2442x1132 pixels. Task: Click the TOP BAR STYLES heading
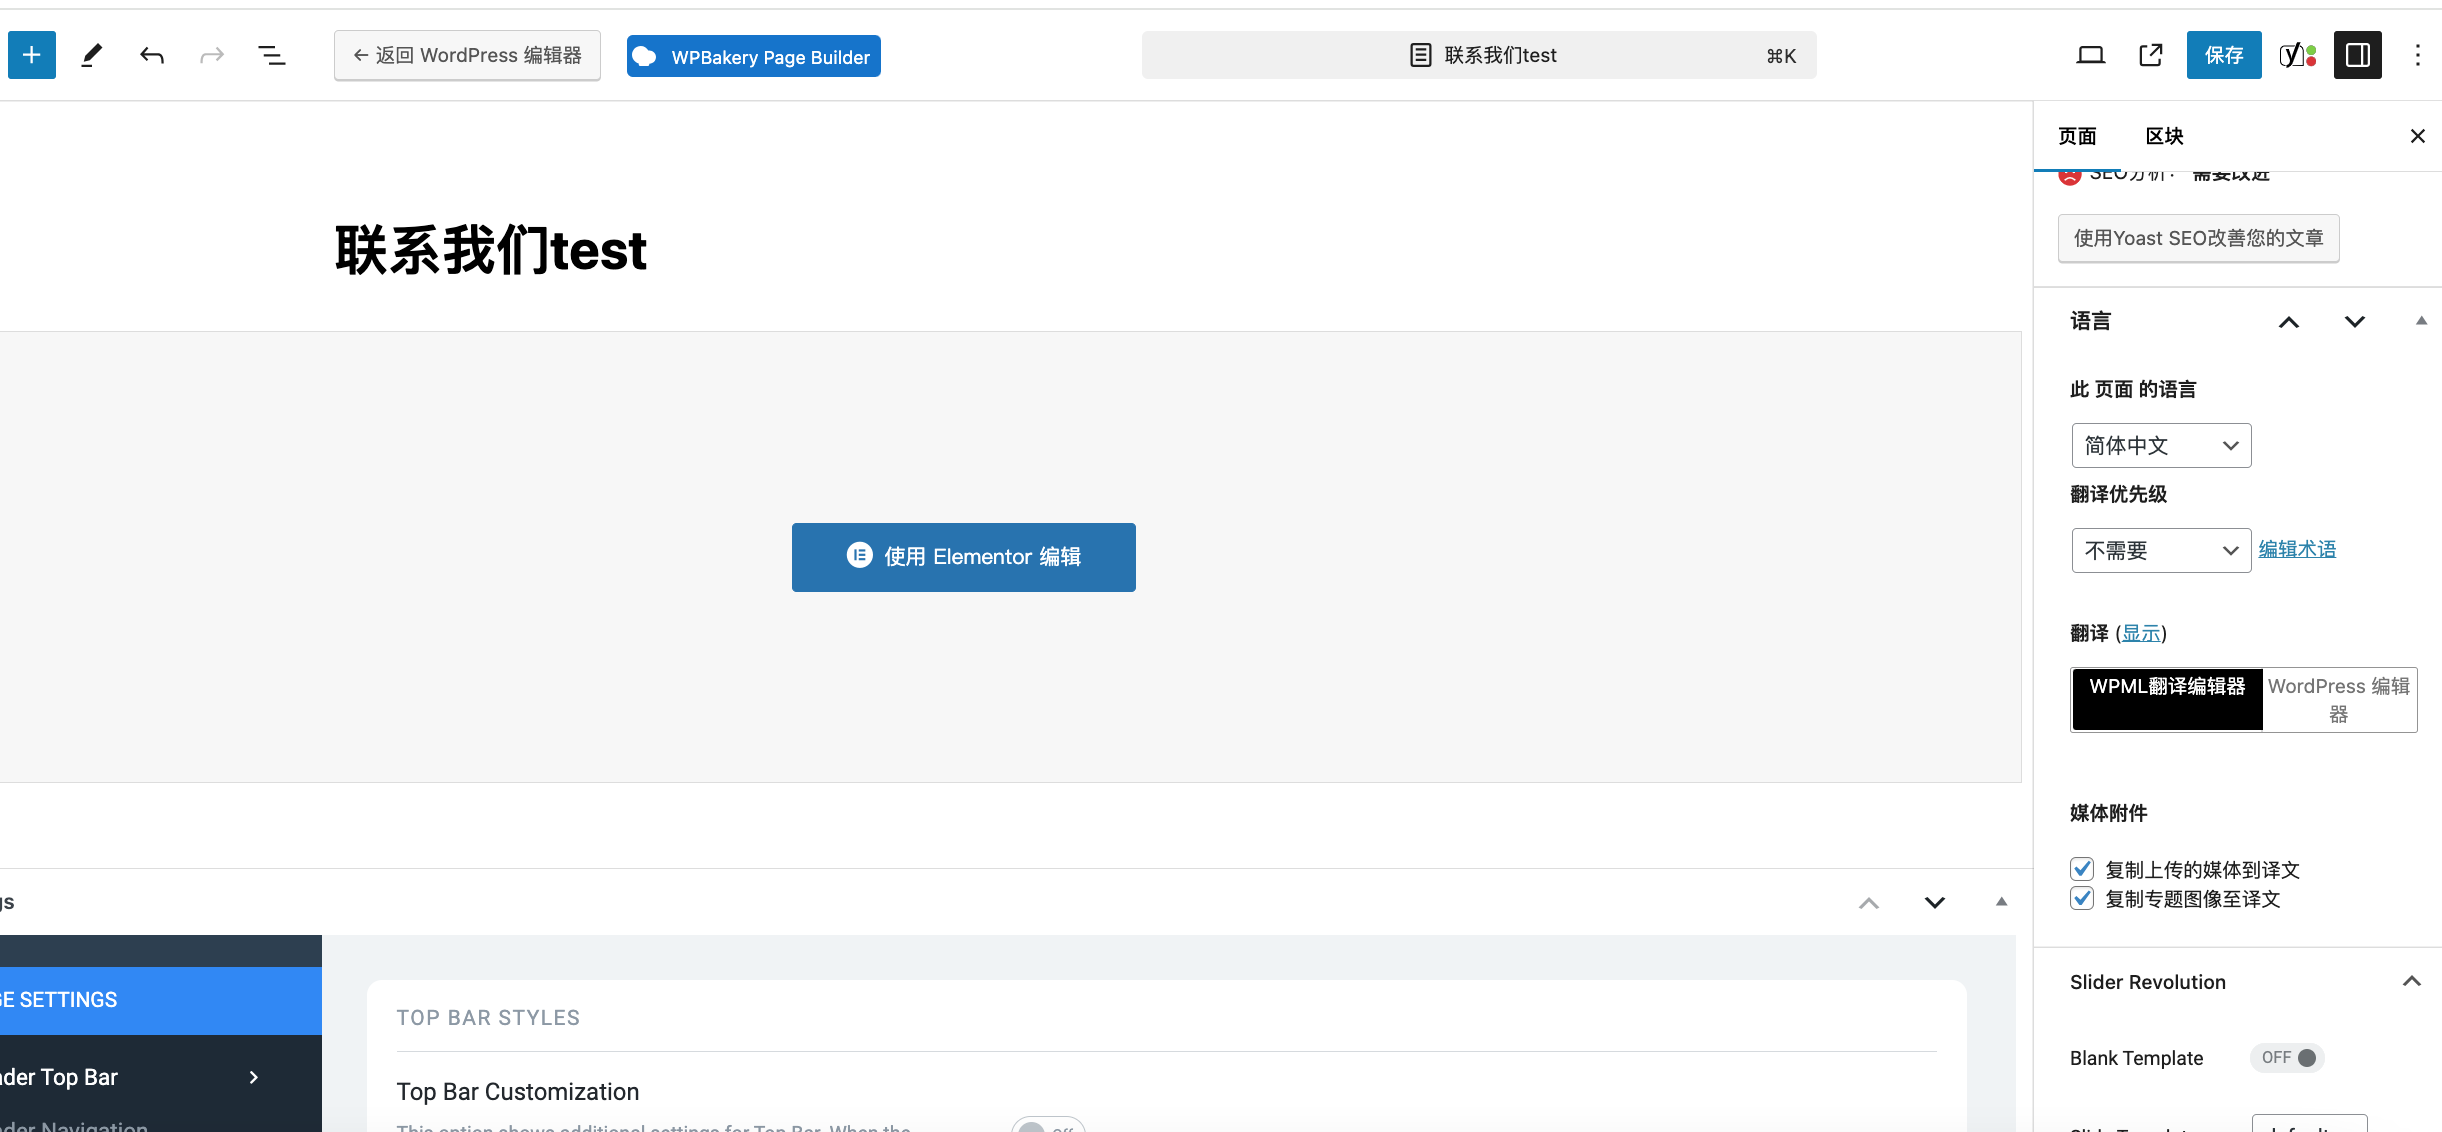pyautogui.click(x=488, y=1018)
